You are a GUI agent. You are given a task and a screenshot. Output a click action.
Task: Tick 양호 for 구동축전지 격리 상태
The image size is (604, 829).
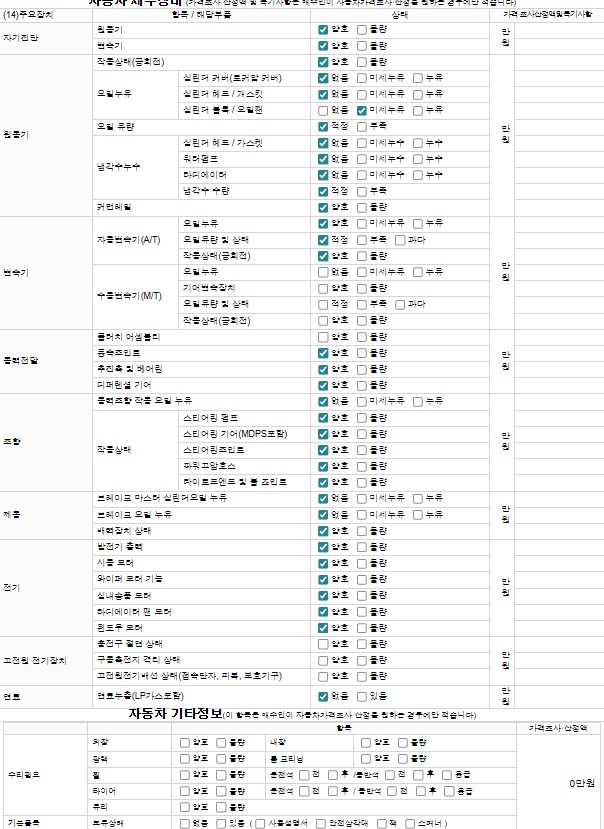(x=323, y=660)
